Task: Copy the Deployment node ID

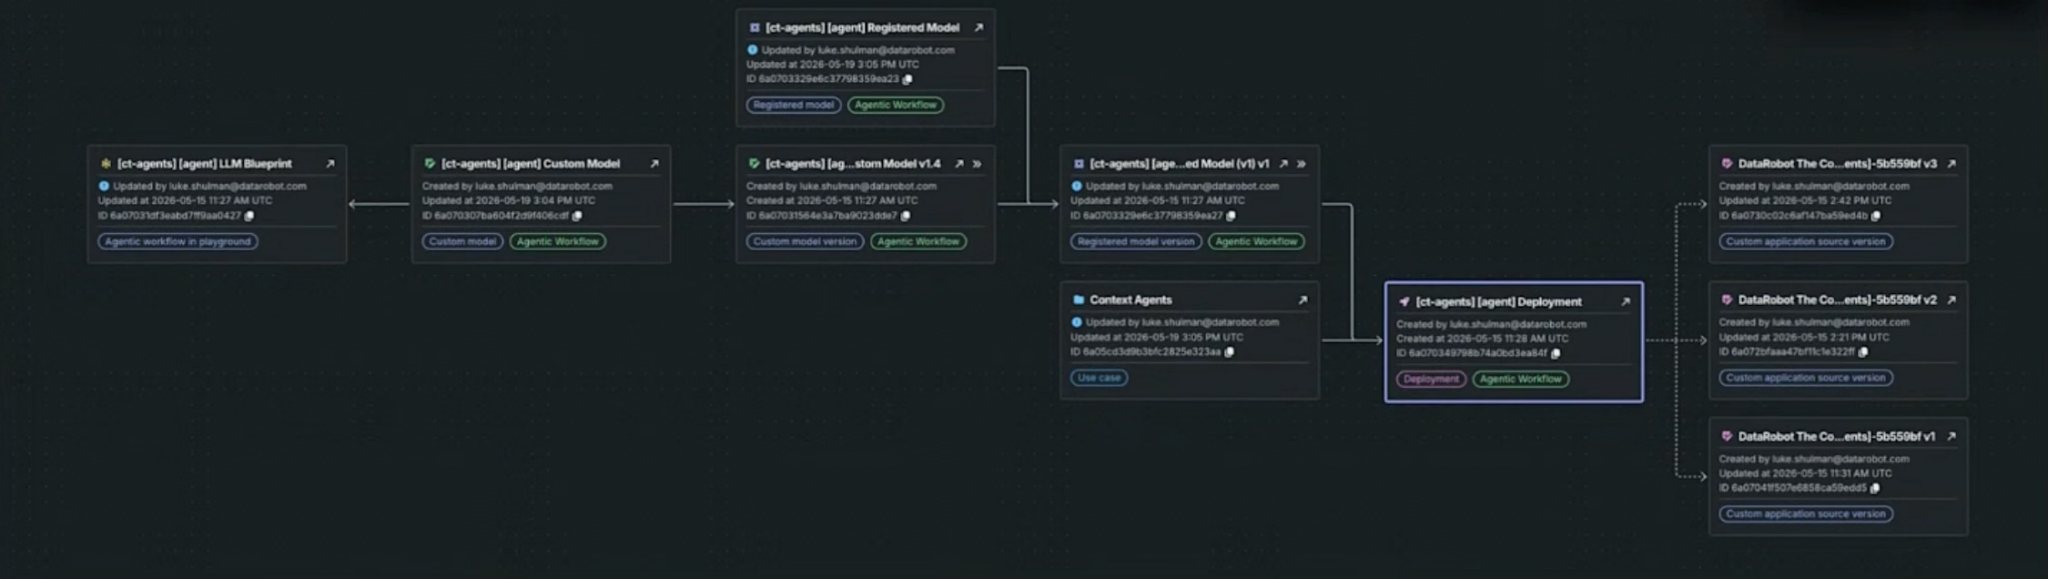Action: coord(1555,353)
